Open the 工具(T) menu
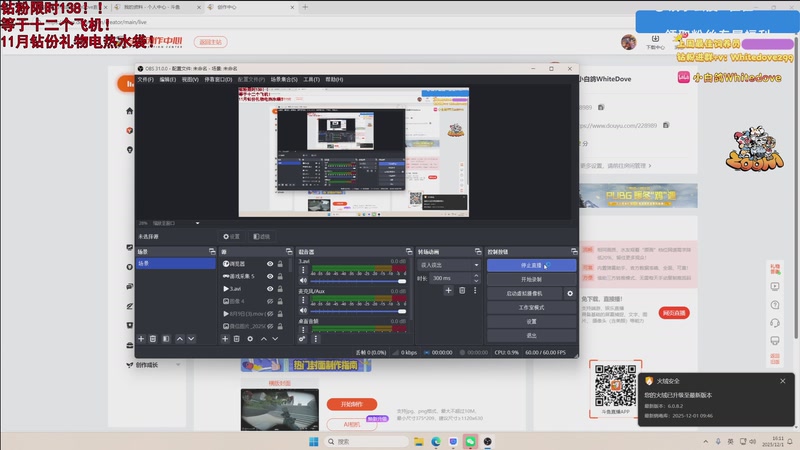This screenshot has width=800, height=450. click(x=311, y=80)
